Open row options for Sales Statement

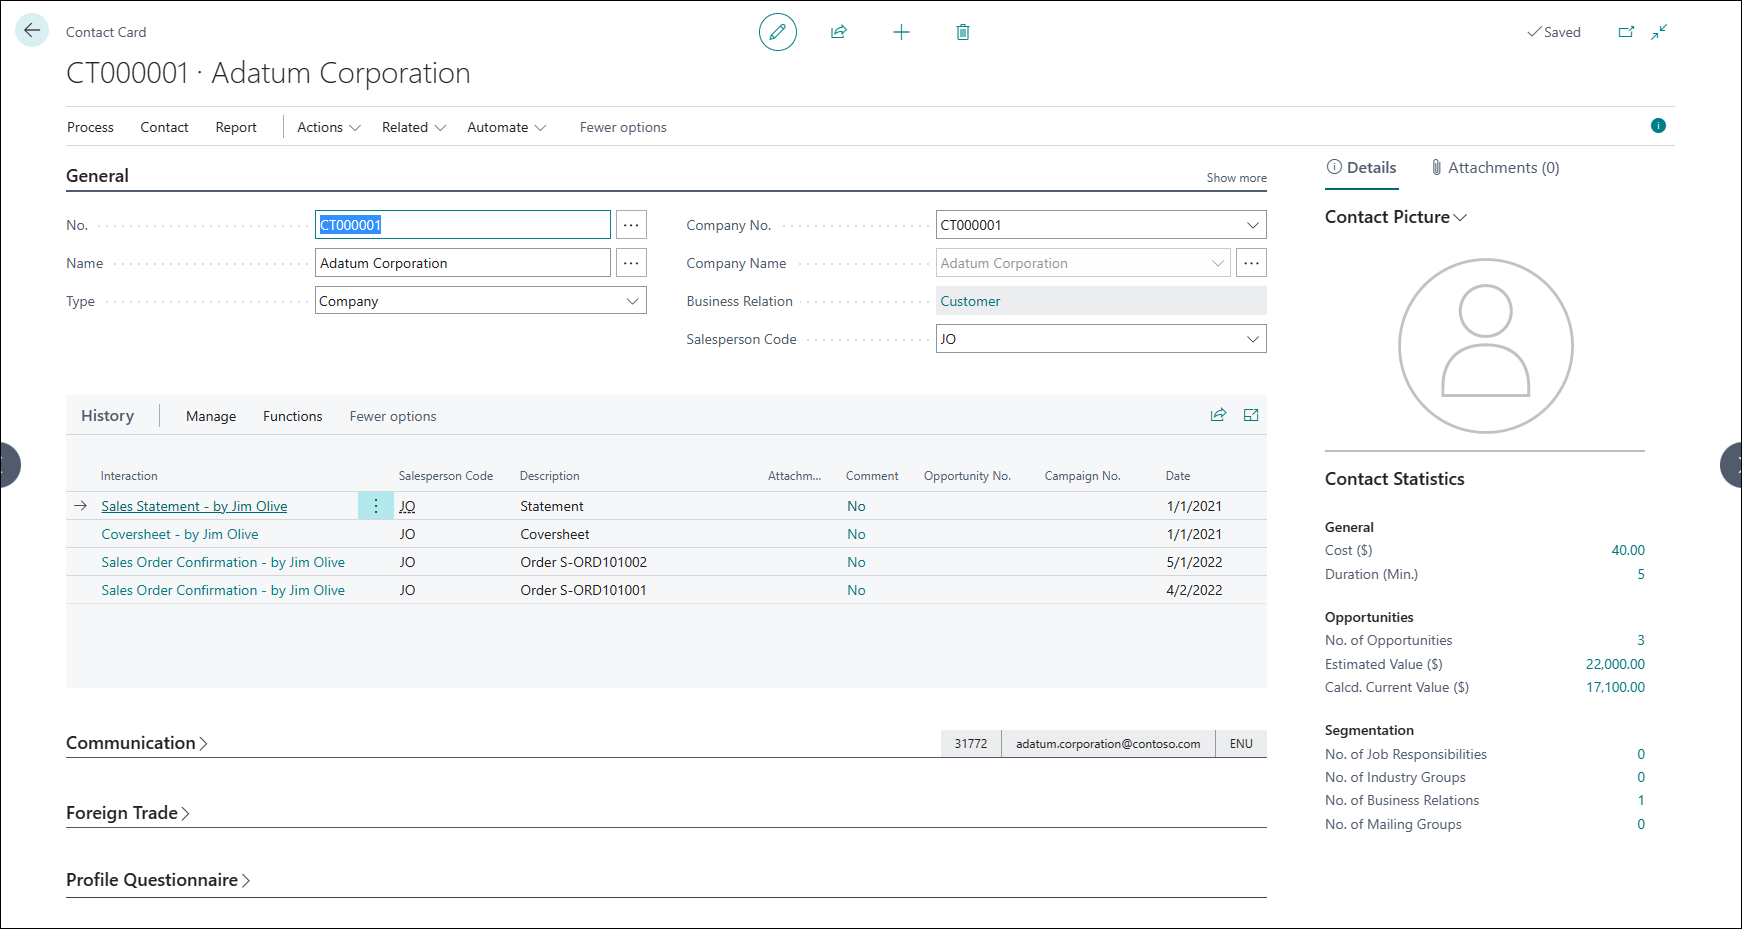[376, 506]
